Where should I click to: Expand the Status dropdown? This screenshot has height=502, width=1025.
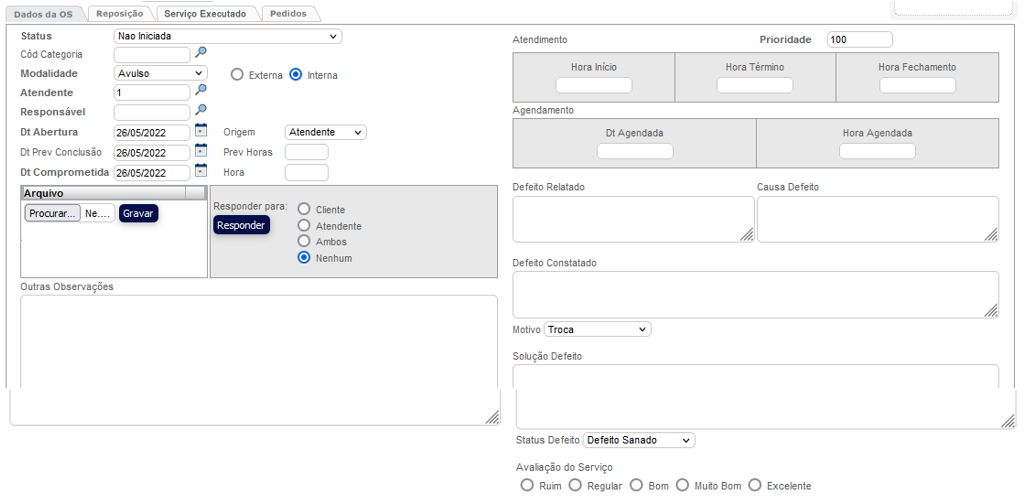tap(228, 36)
